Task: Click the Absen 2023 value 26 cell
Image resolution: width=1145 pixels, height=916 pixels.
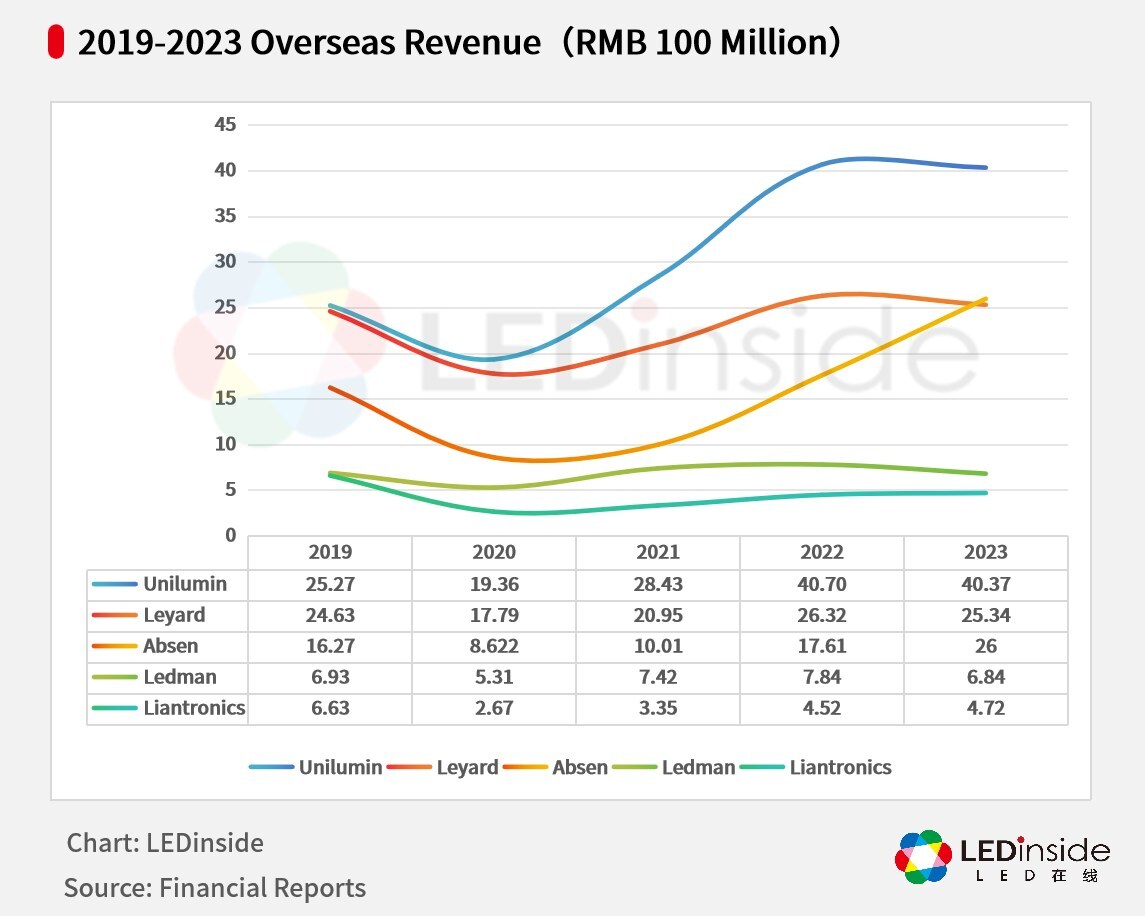Action: (x=986, y=646)
